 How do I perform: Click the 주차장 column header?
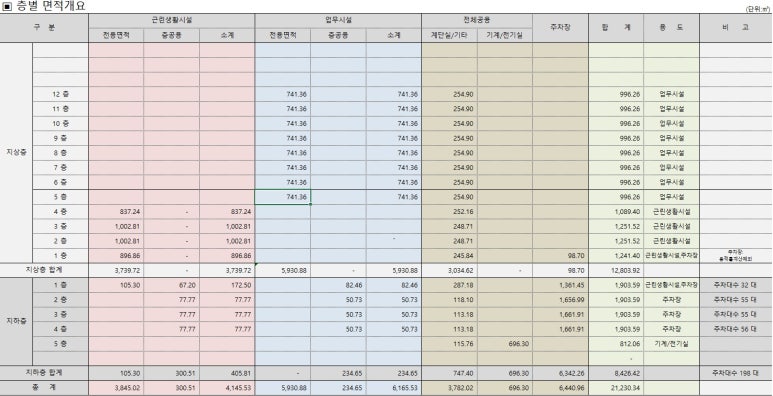coord(560,28)
